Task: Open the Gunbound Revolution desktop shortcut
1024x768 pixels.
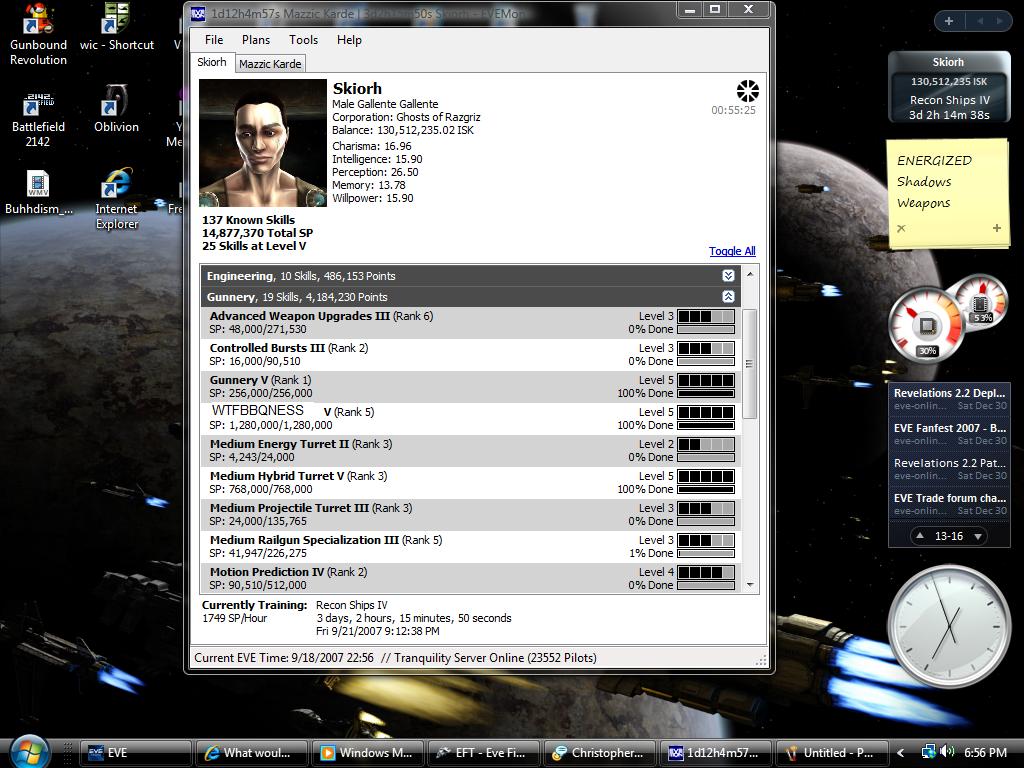Action: (x=38, y=34)
